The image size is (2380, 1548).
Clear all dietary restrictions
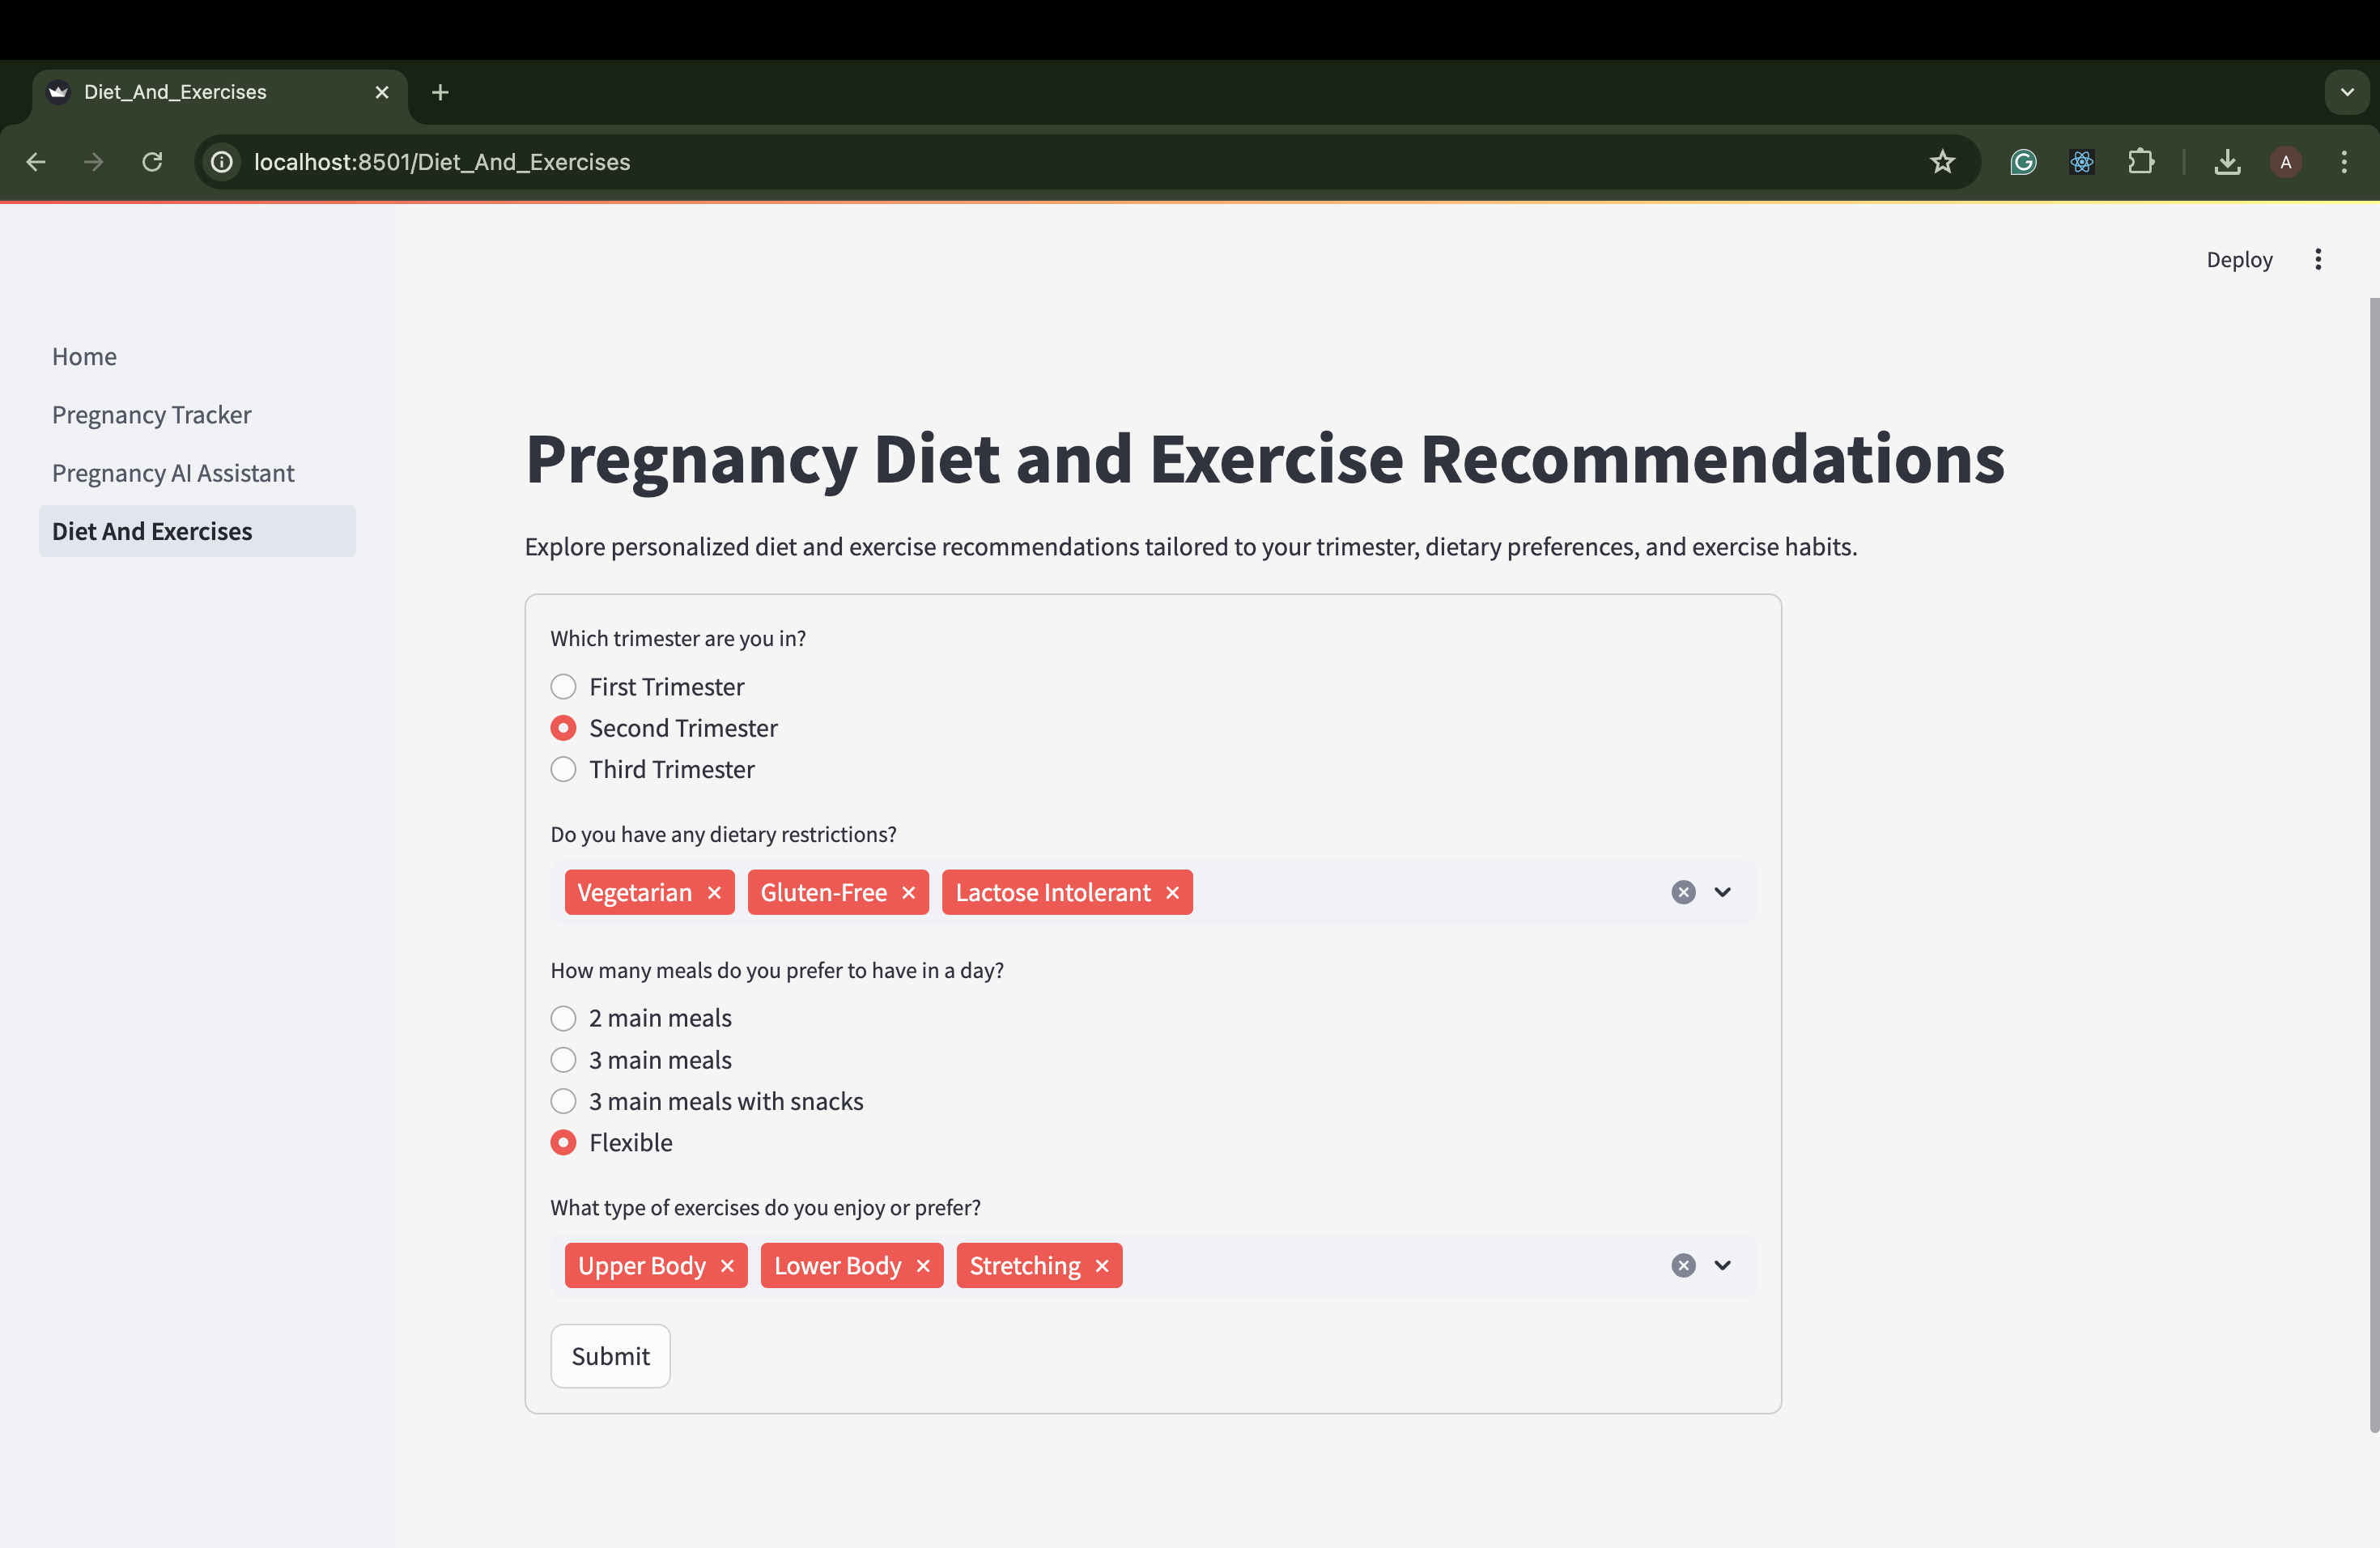(x=1683, y=892)
